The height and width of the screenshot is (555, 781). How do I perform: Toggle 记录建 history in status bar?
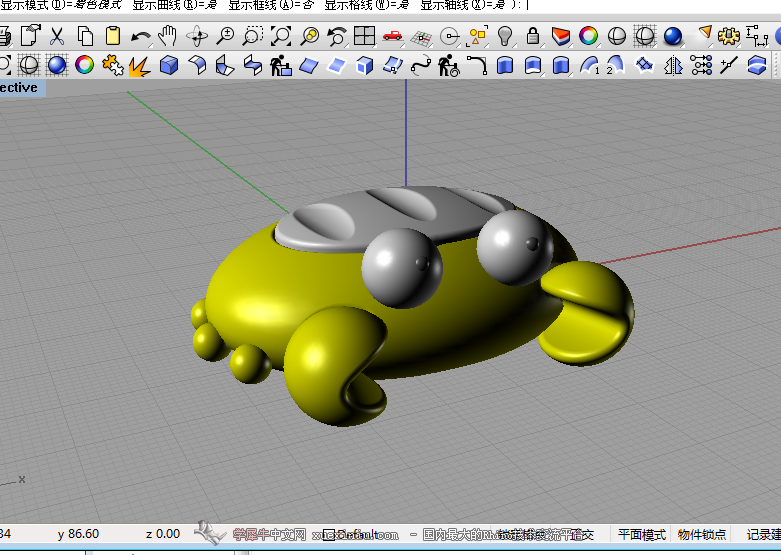click(763, 535)
